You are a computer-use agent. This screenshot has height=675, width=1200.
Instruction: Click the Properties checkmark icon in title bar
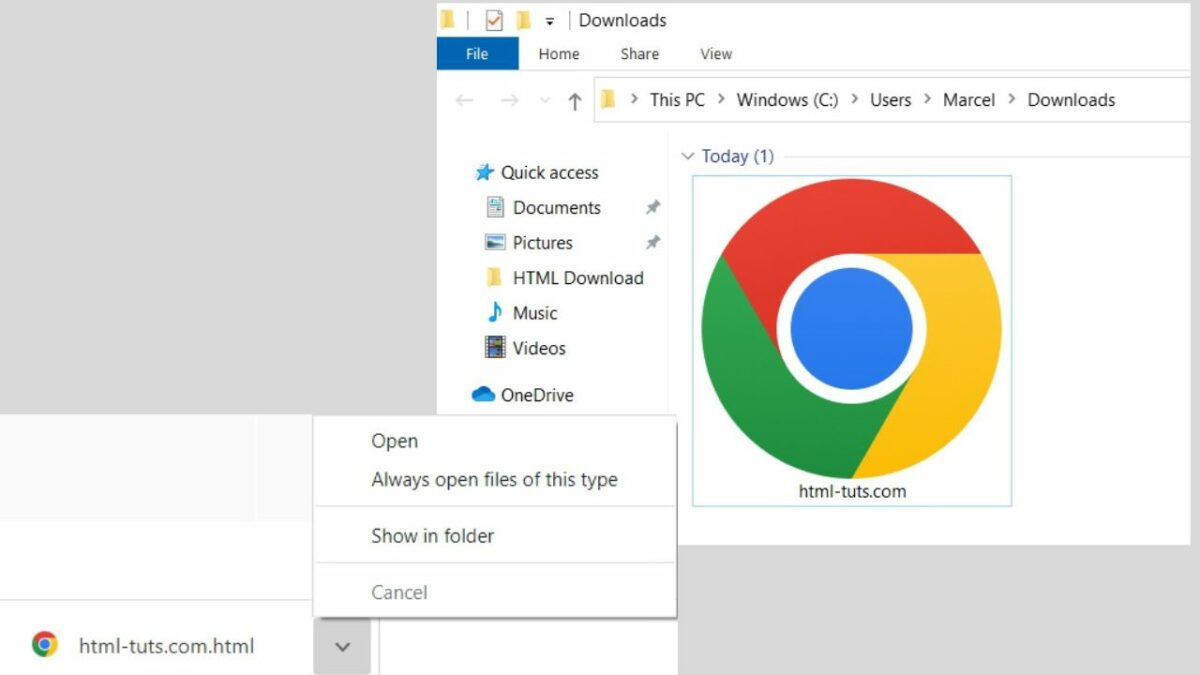[x=493, y=20]
